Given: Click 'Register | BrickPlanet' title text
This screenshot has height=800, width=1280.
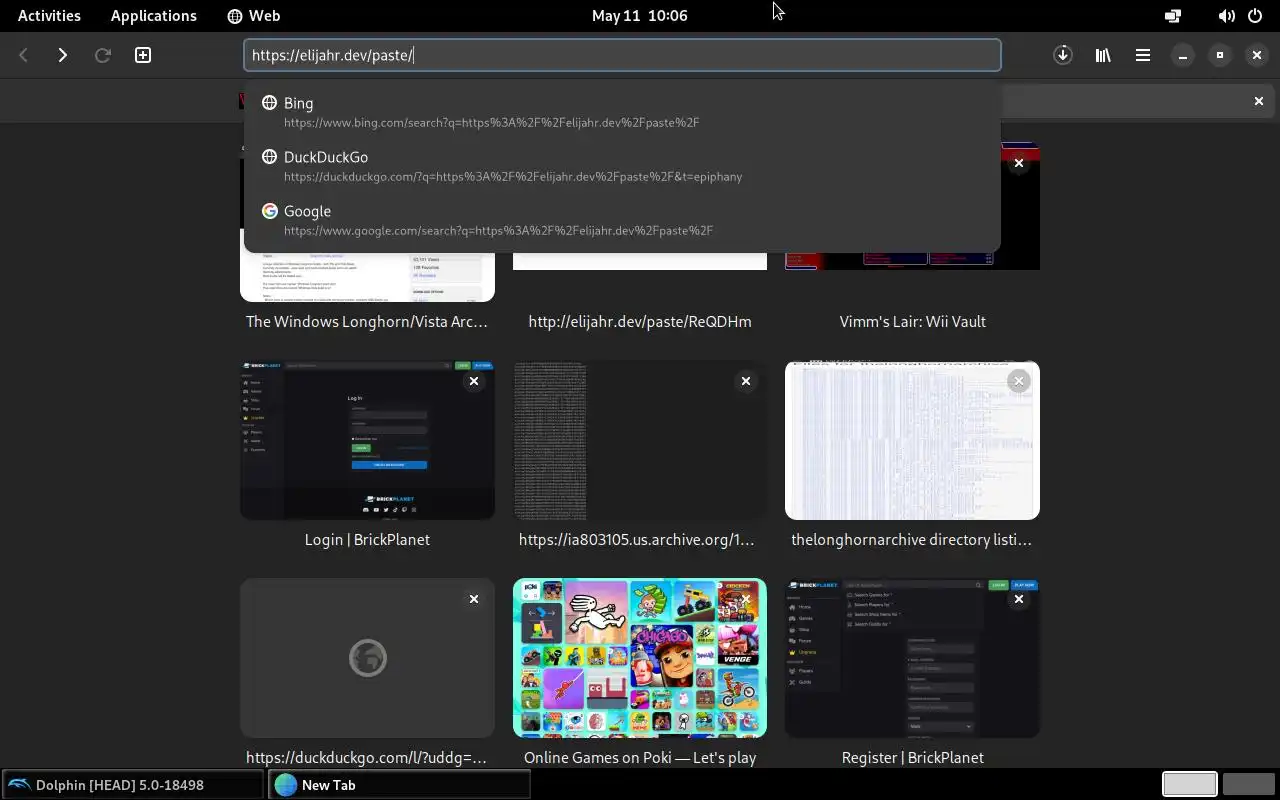Looking at the screenshot, I should click(x=912, y=758).
